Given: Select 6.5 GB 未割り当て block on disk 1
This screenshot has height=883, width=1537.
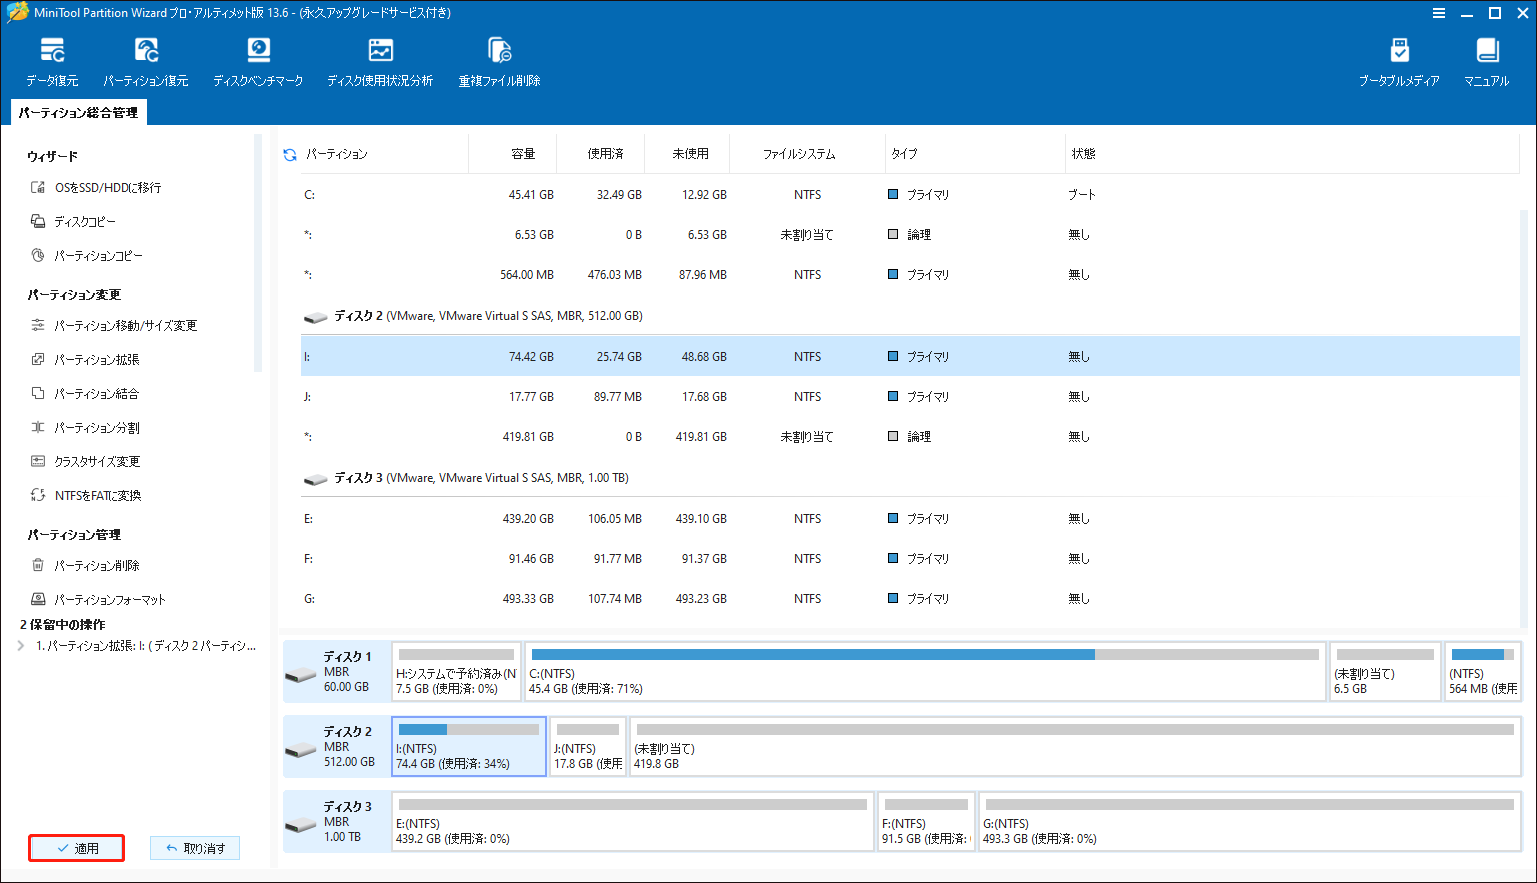Looking at the screenshot, I should click(1385, 671).
